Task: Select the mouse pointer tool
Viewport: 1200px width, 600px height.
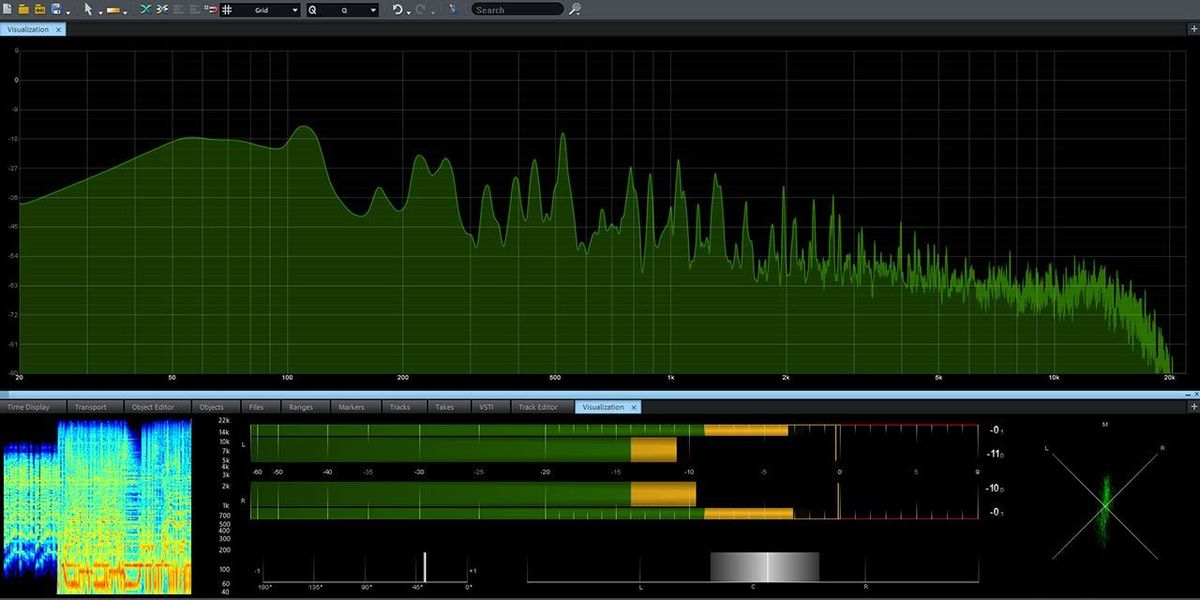Action: pos(87,9)
